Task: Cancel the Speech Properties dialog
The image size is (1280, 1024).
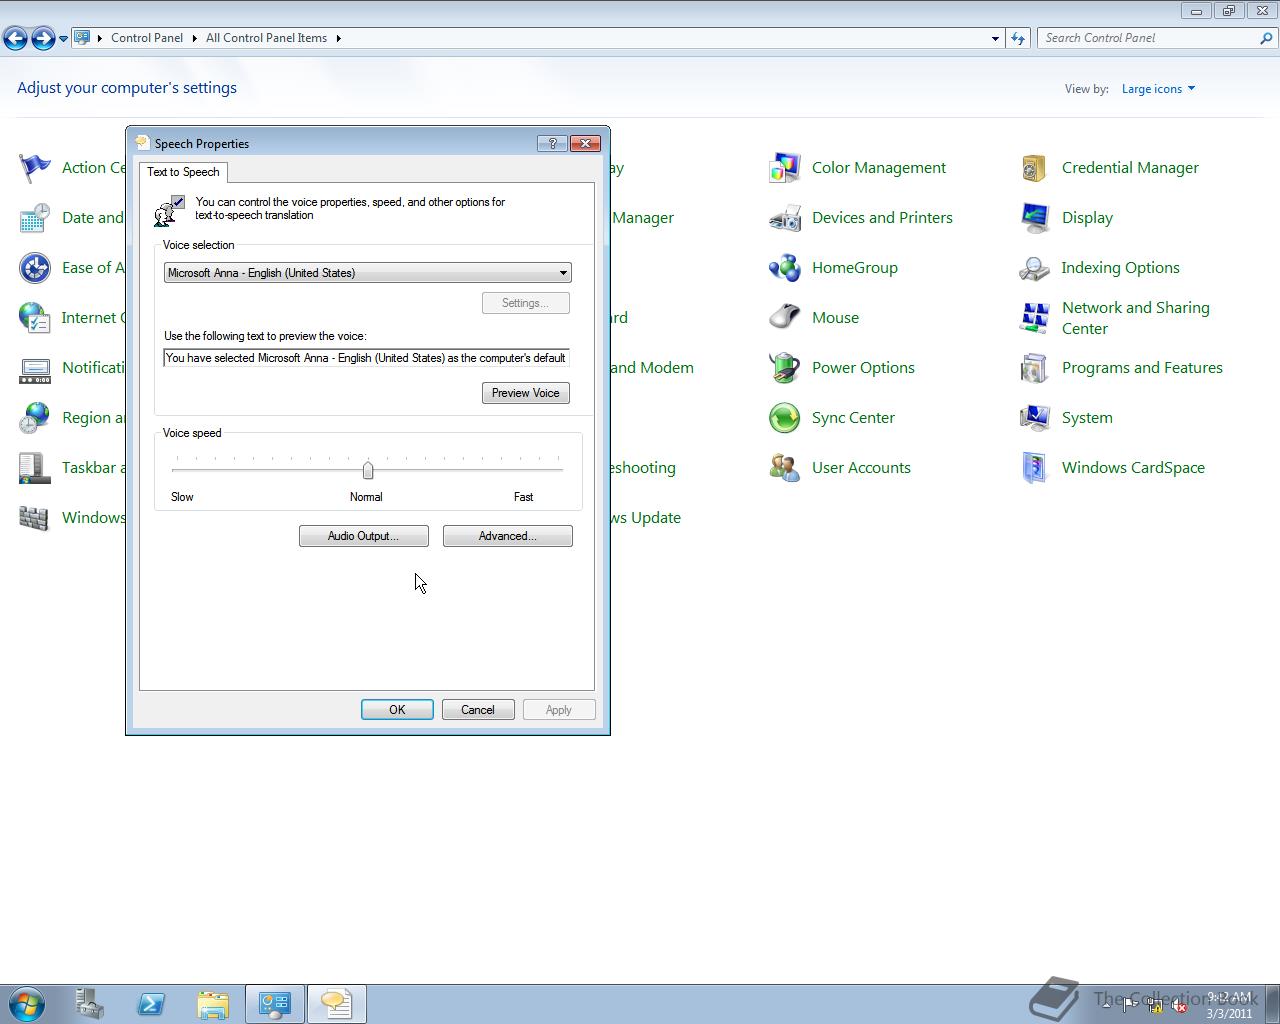Action: coord(478,710)
